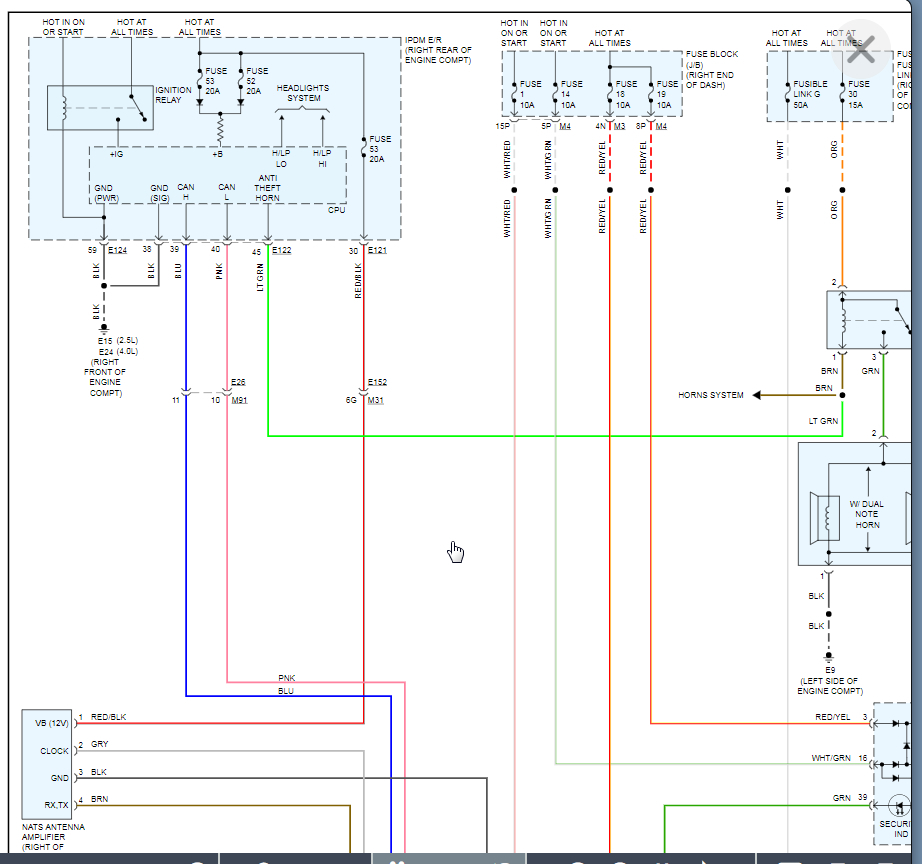
Task: Open the E26 connector link
Action: tap(238, 382)
